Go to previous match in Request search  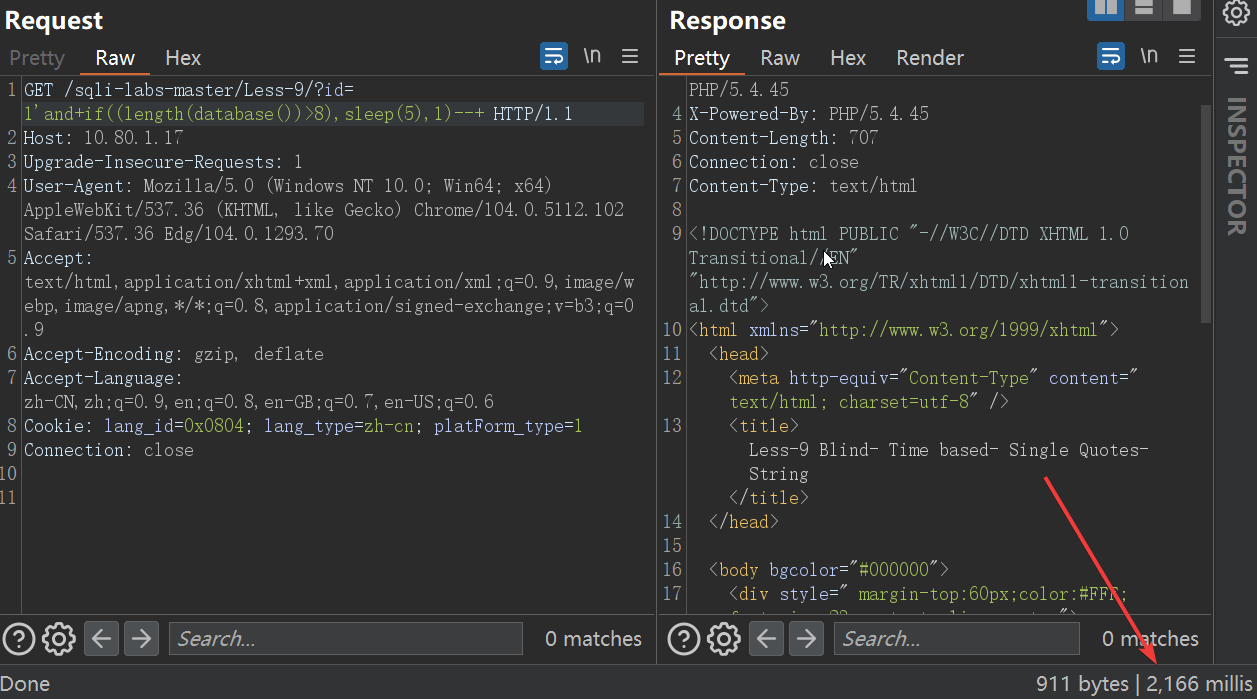[x=101, y=638]
